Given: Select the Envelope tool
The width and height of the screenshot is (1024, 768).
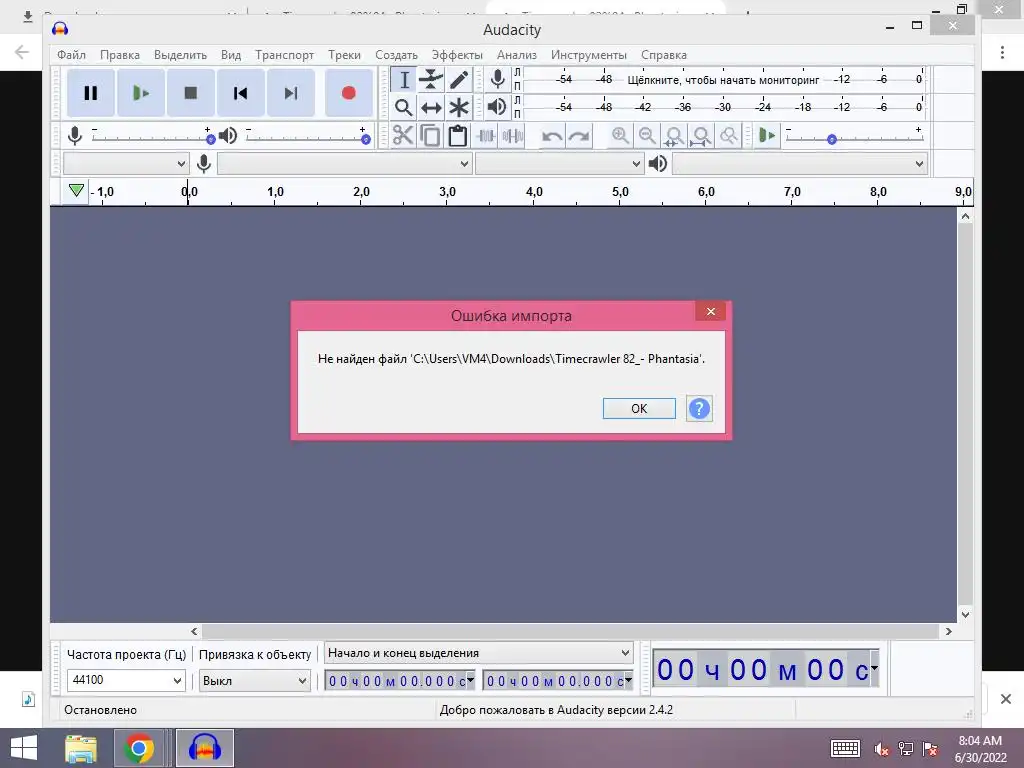Looking at the screenshot, I should [431, 80].
